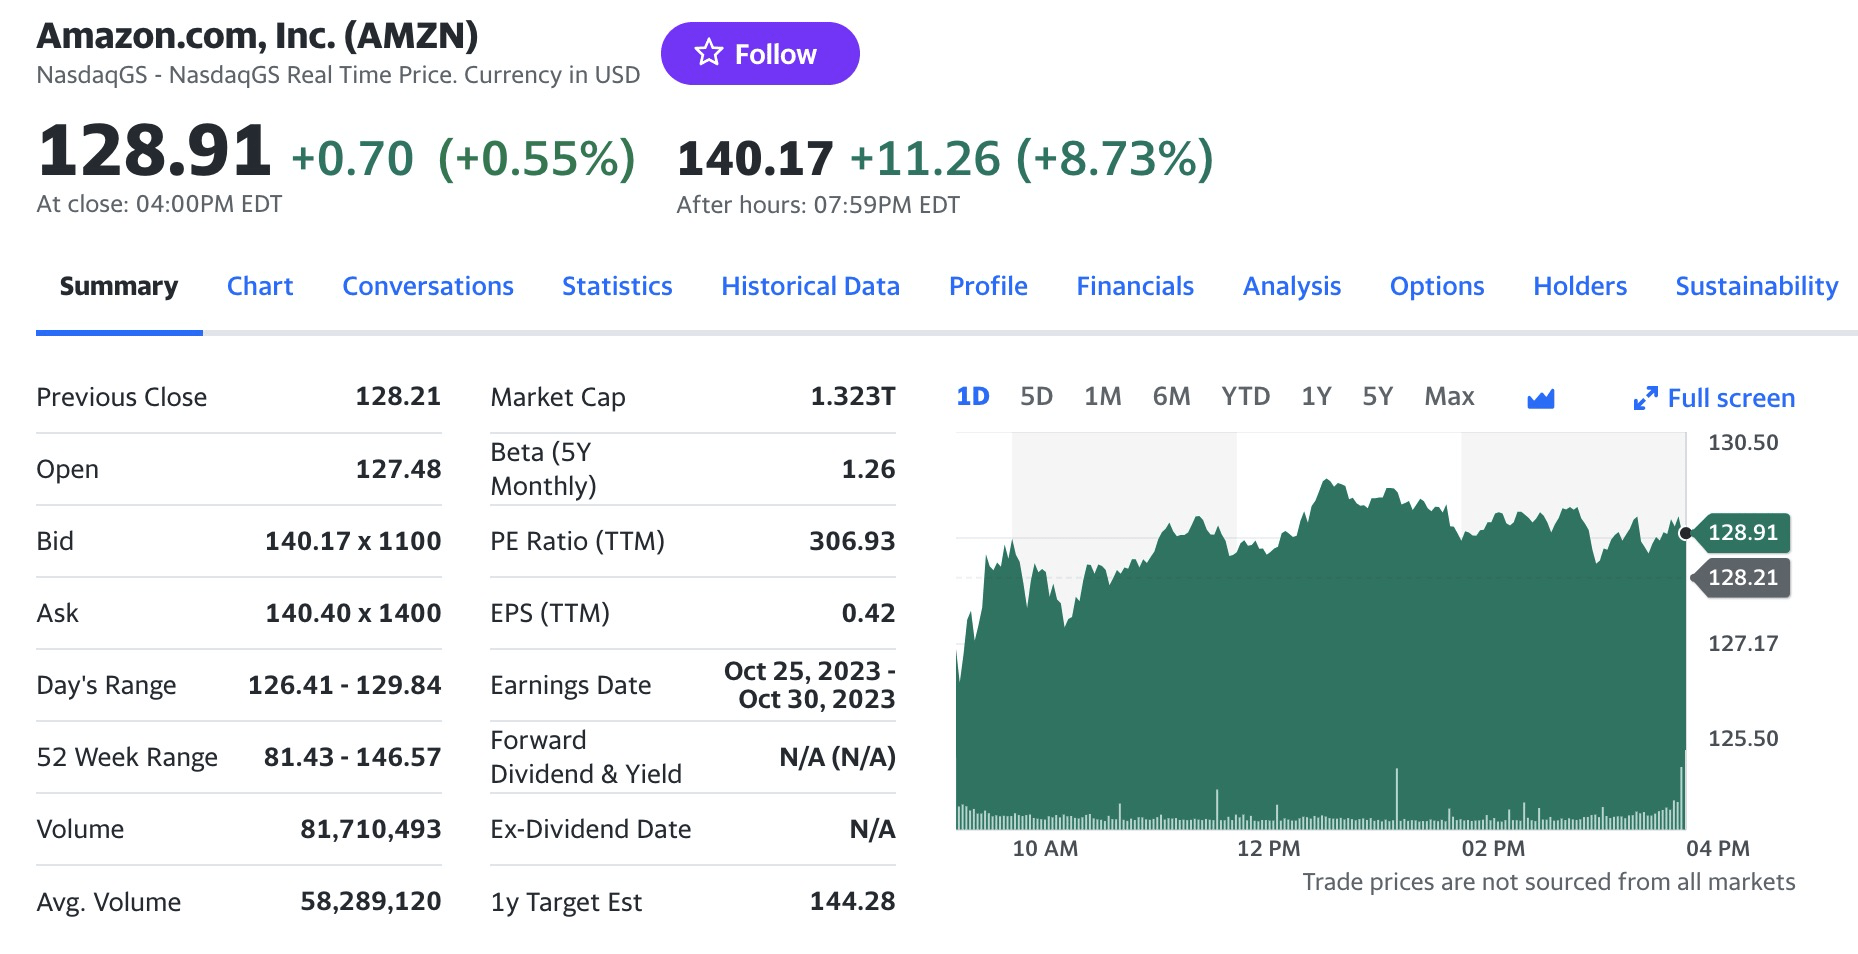
Task: View the Historical Data tab
Action: (810, 286)
